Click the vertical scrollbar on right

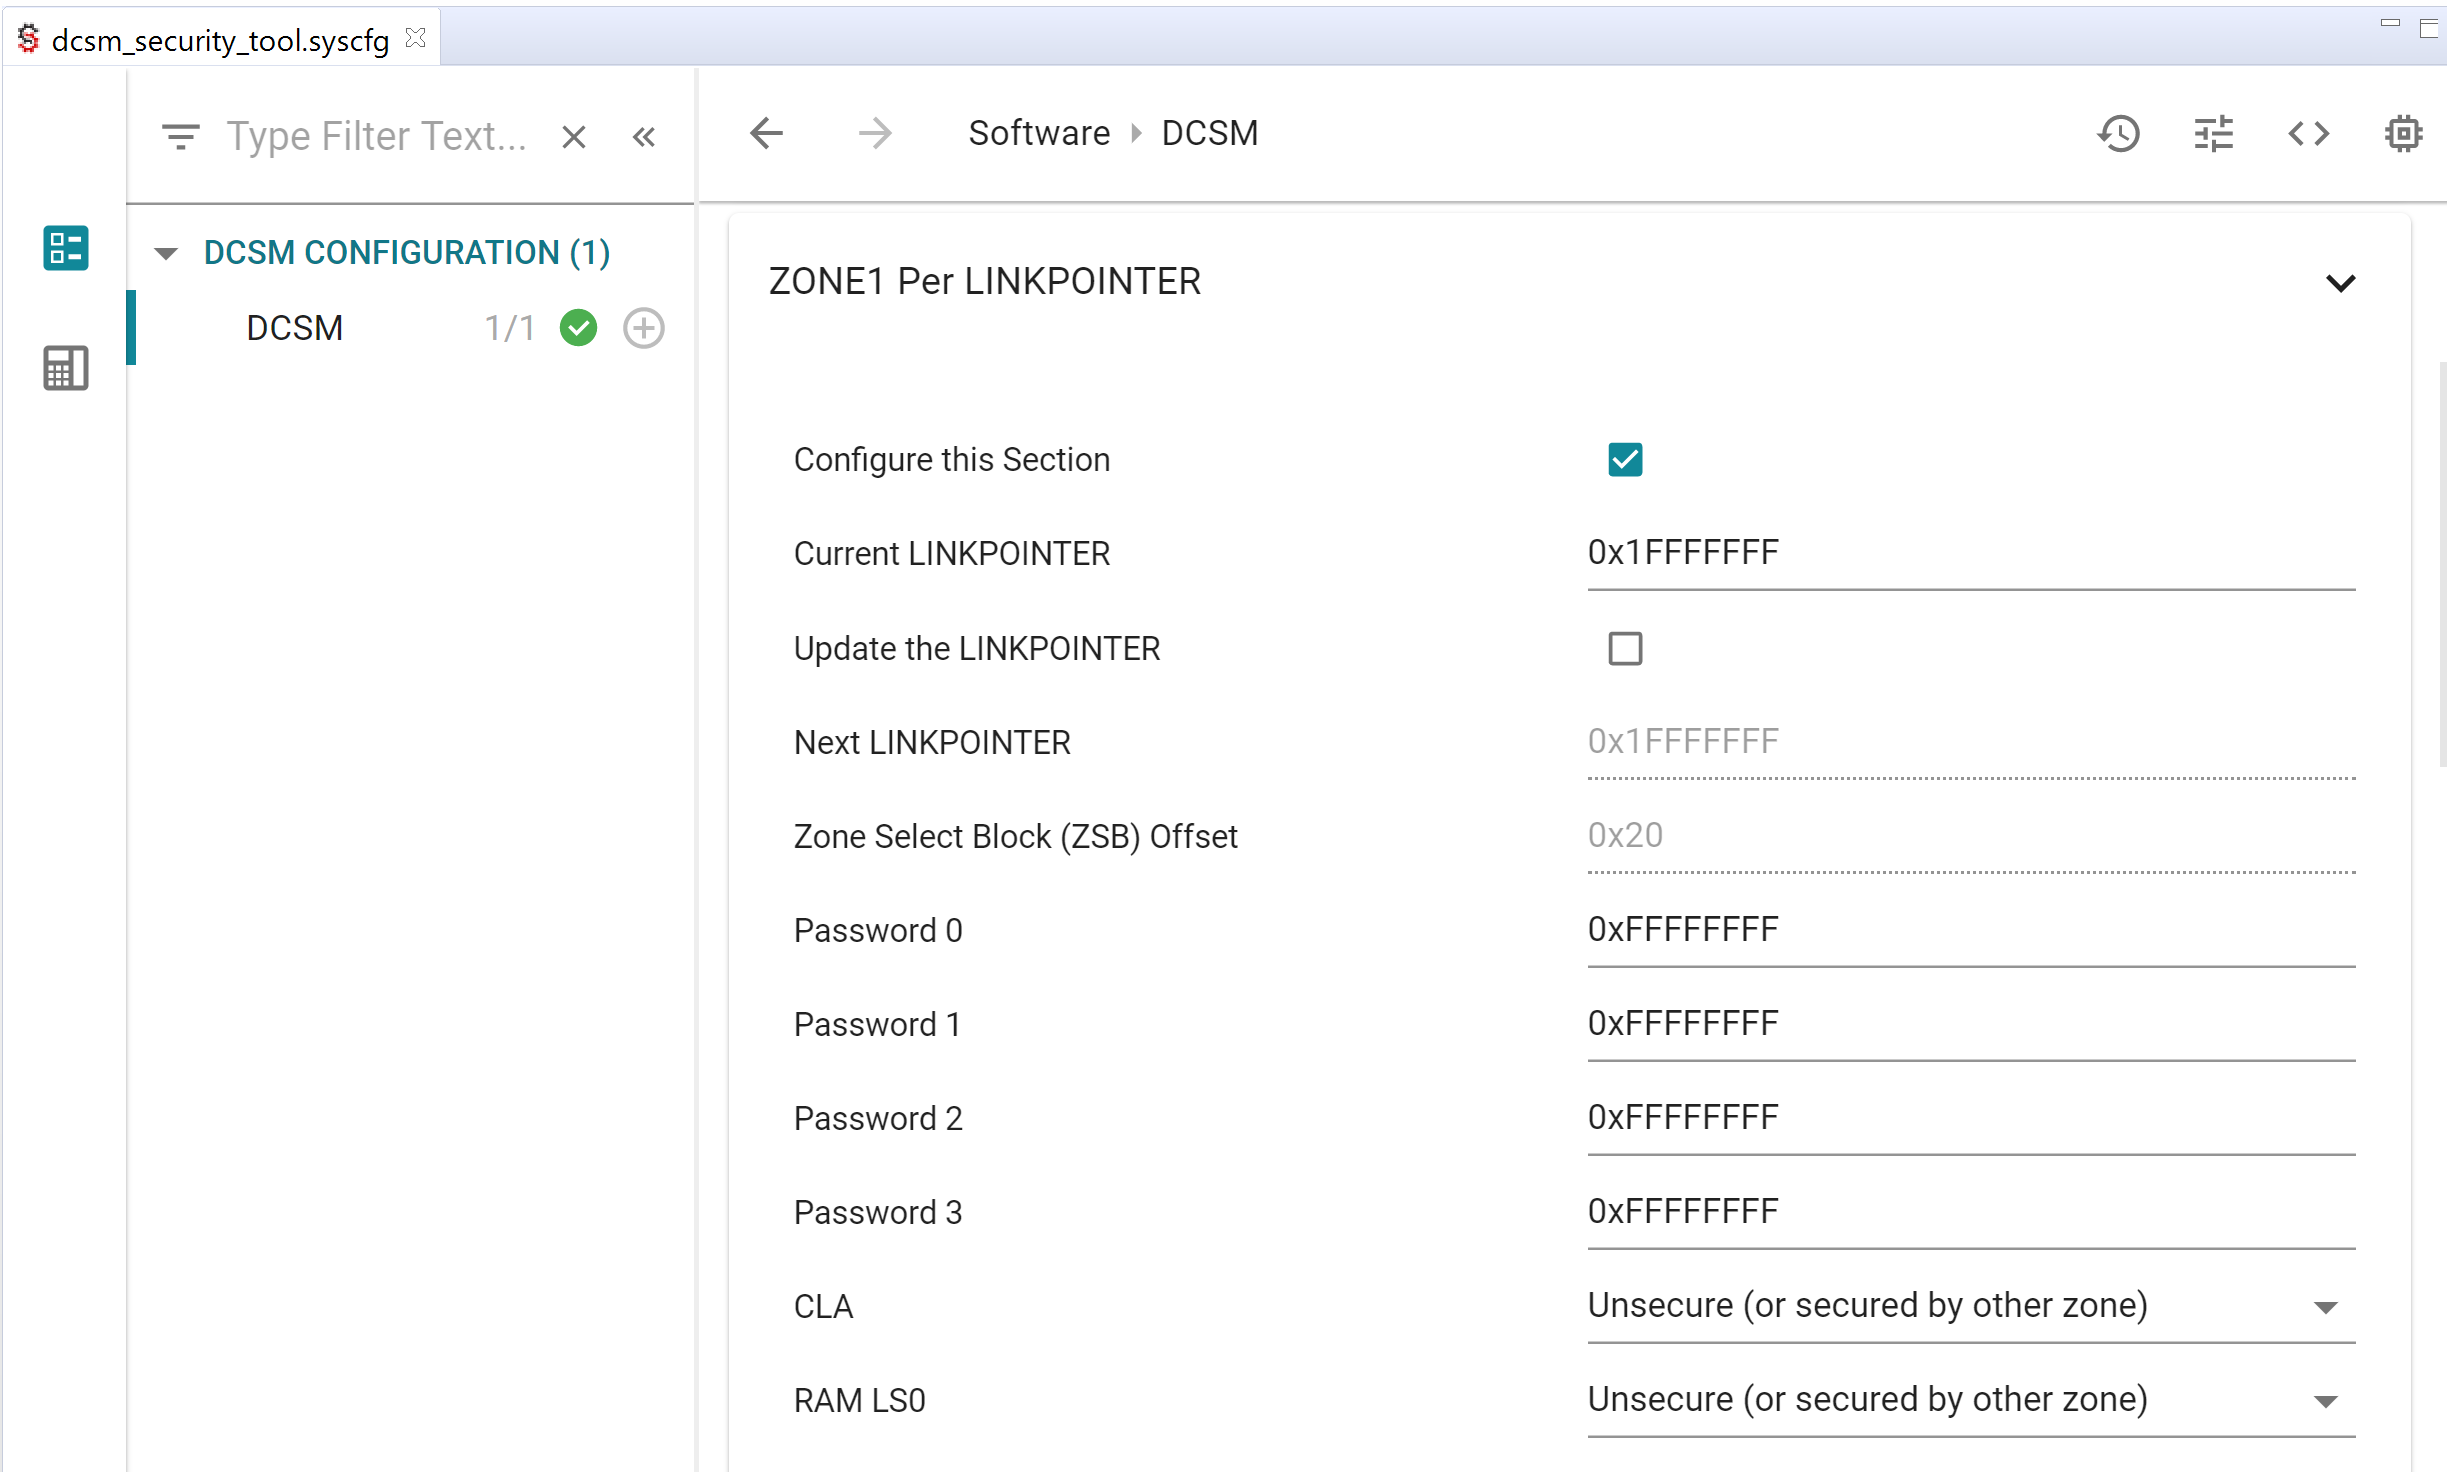[x=2441, y=565]
